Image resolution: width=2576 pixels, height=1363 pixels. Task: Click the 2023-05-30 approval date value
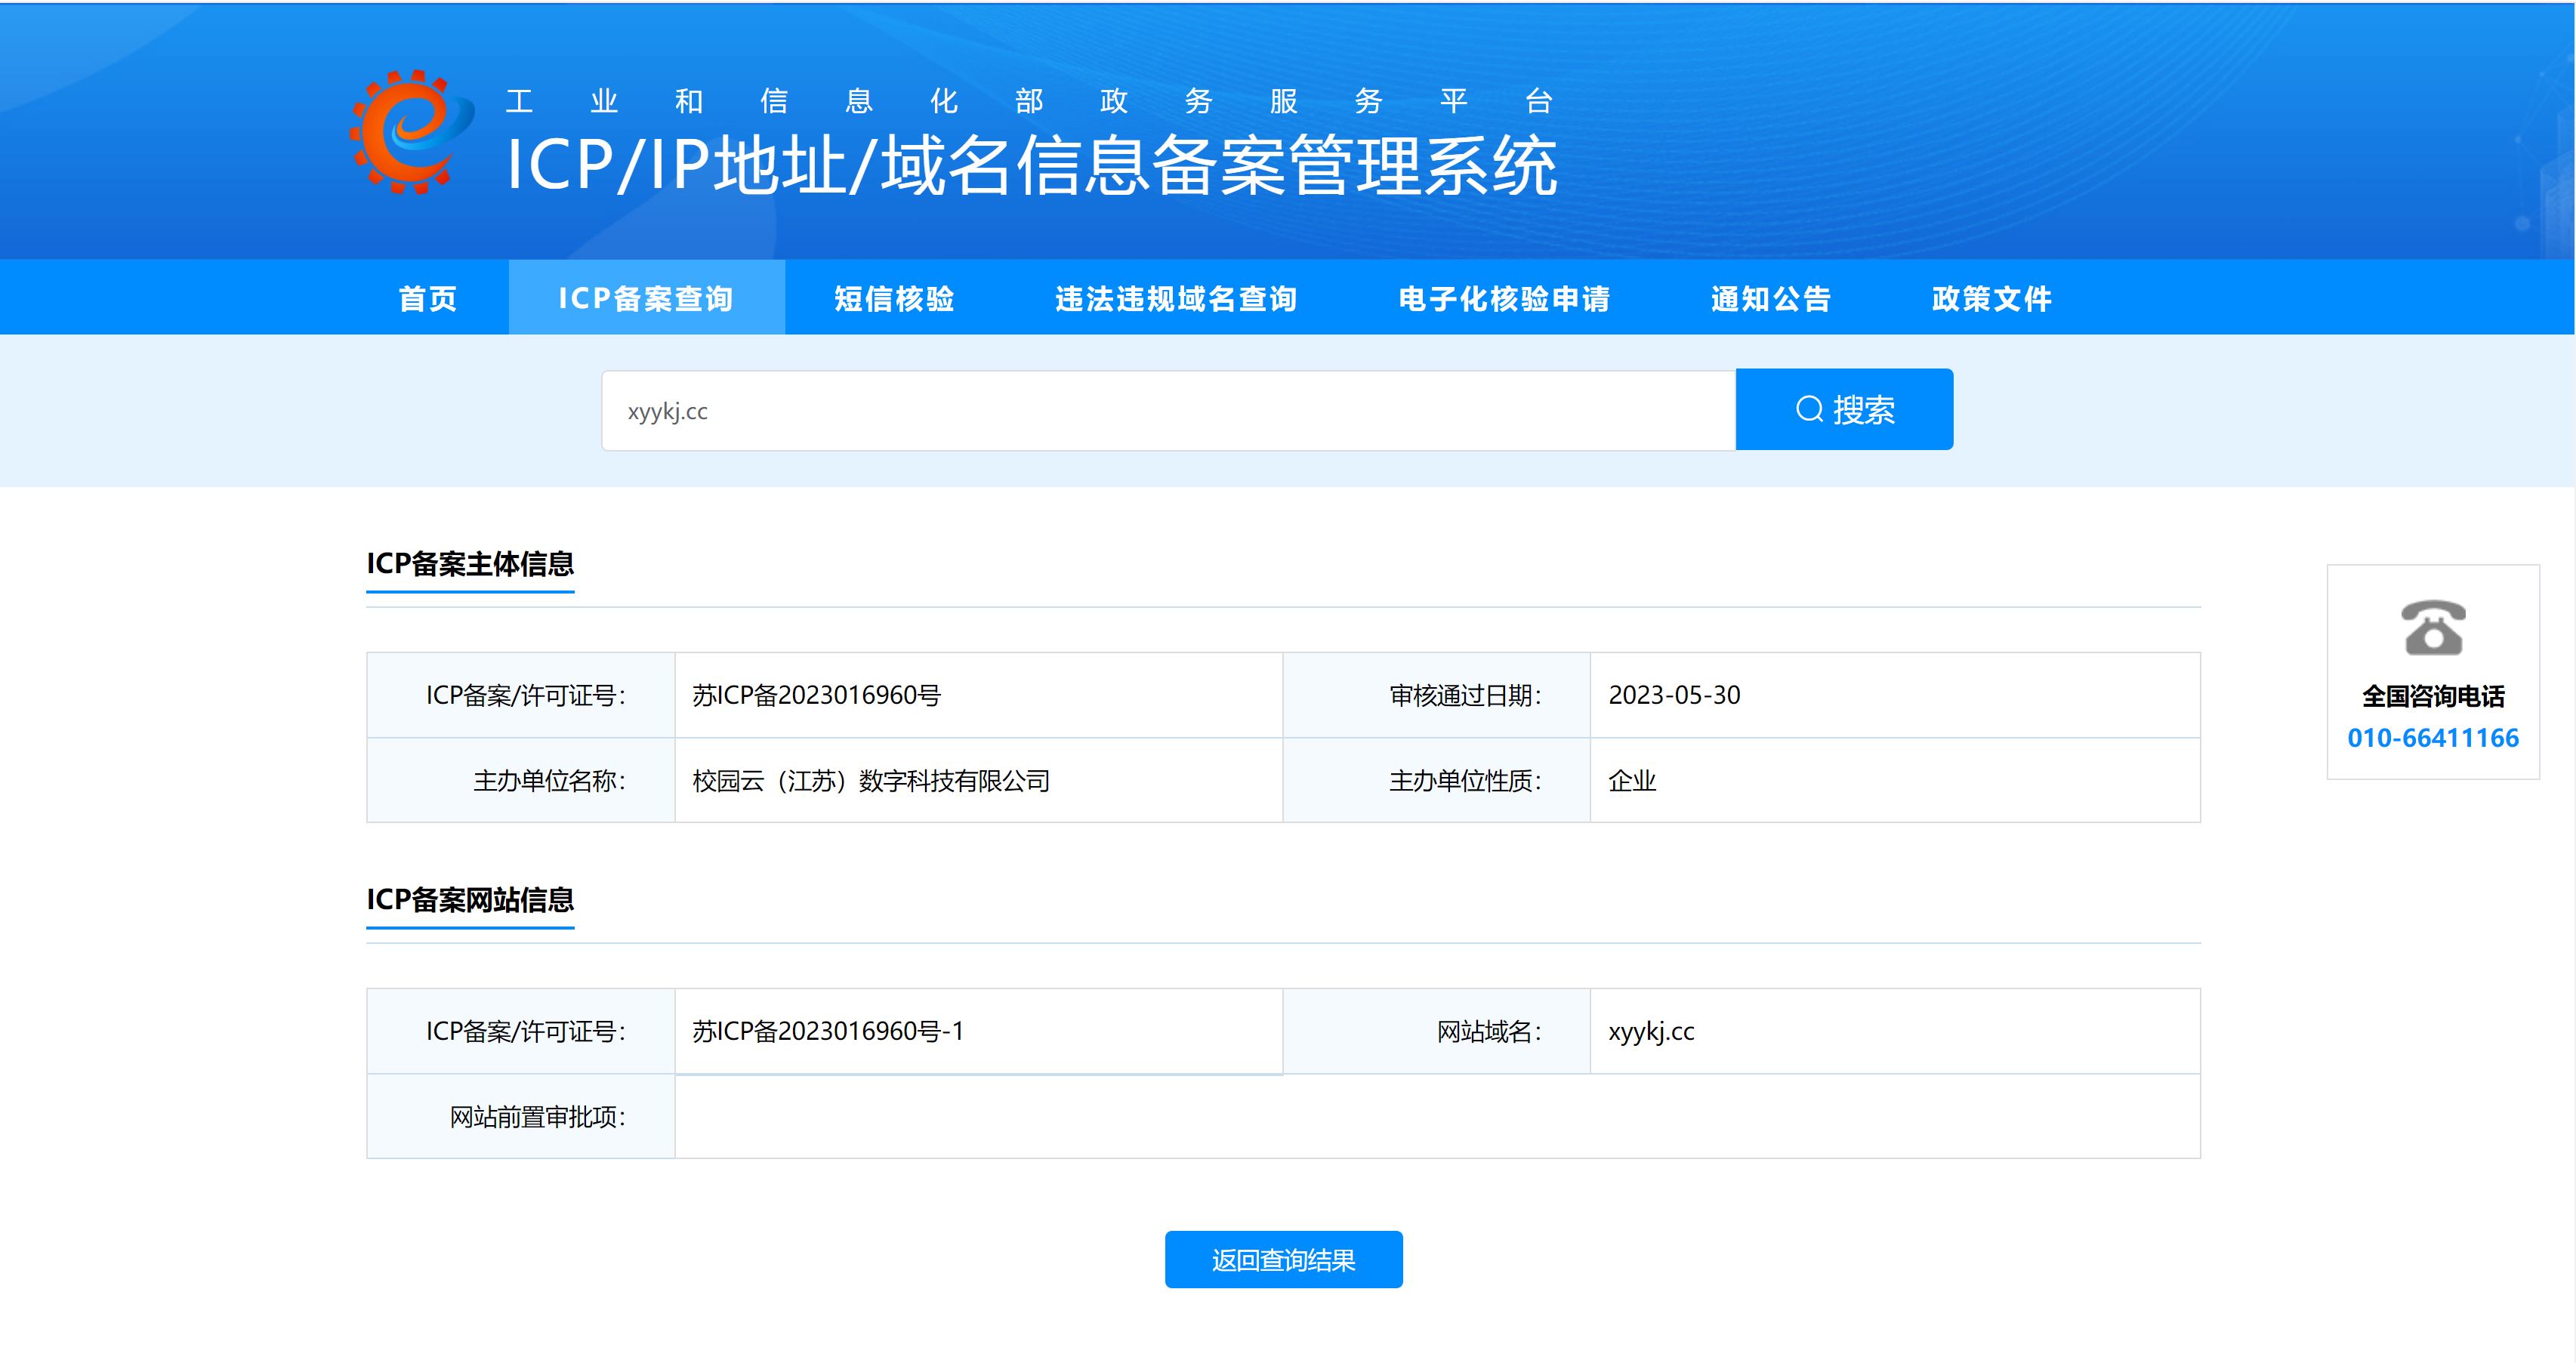click(x=1674, y=695)
